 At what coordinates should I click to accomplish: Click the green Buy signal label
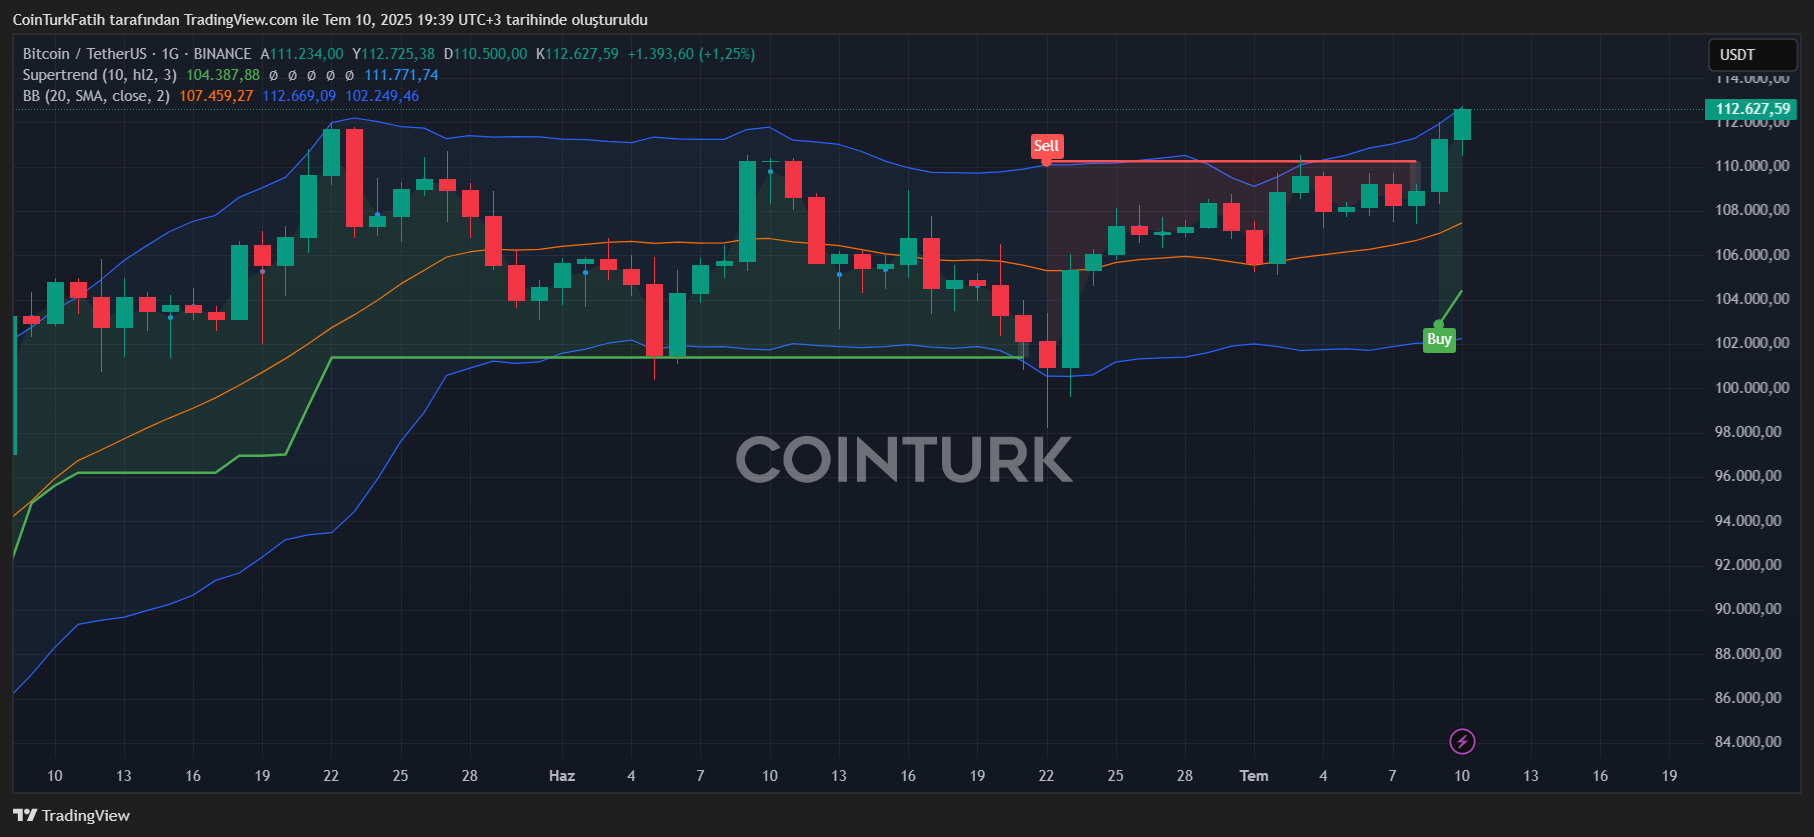click(1439, 339)
